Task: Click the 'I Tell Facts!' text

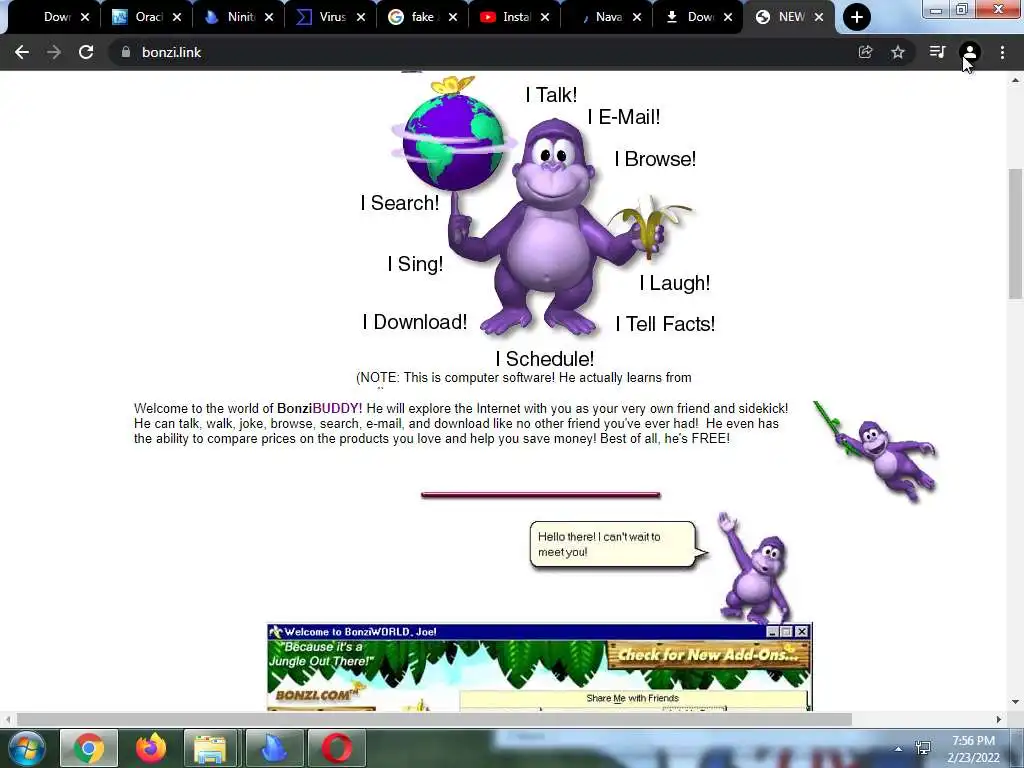Action: click(665, 324)
